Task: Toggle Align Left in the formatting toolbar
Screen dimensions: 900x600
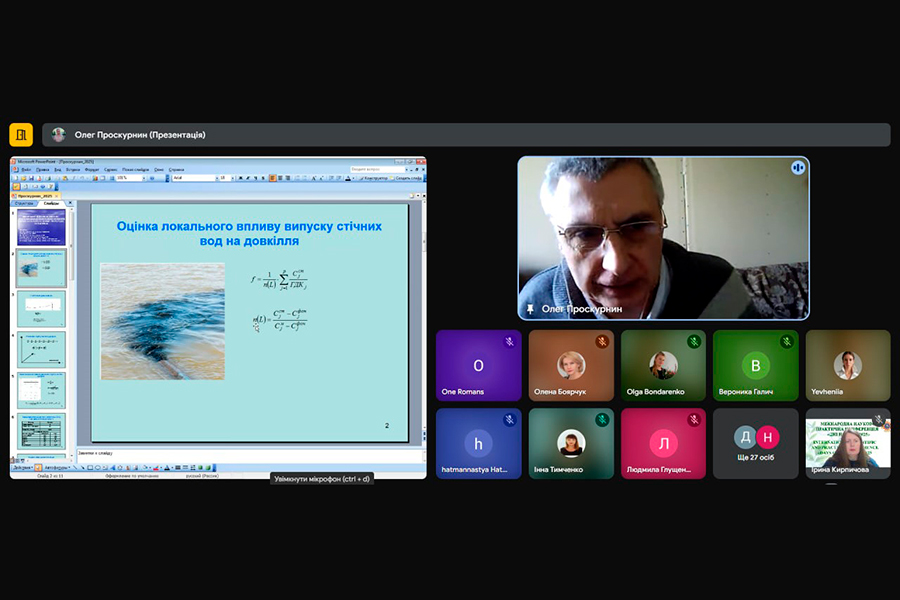Action: [x=273, y=178]
